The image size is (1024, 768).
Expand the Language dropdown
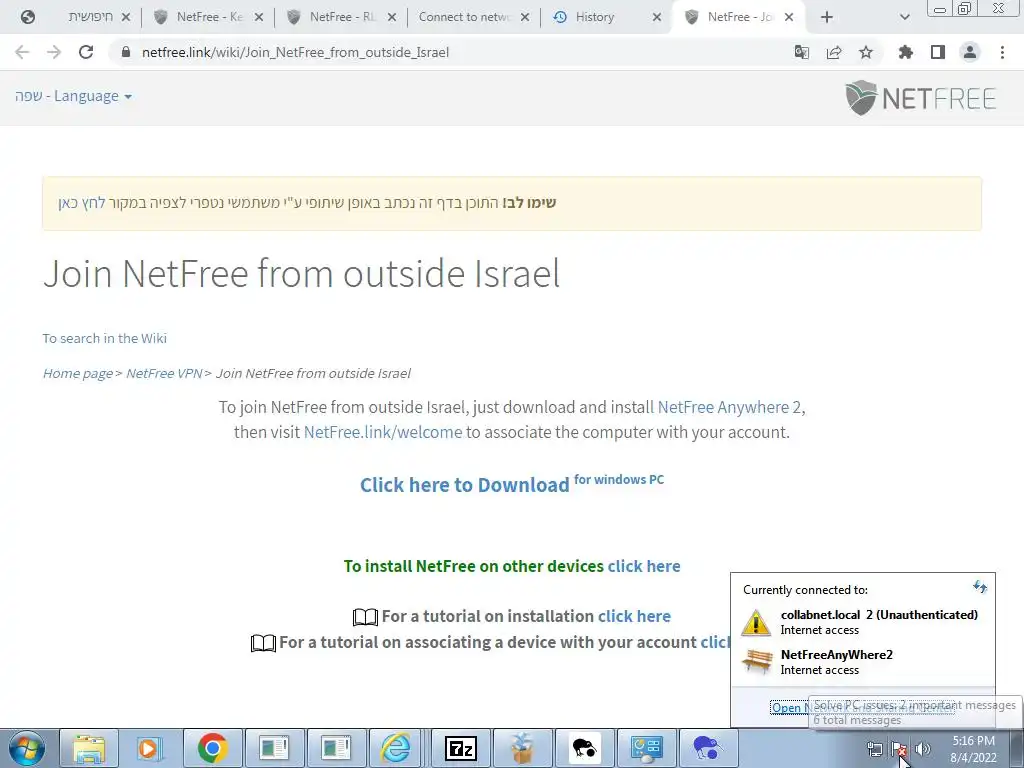73,96
